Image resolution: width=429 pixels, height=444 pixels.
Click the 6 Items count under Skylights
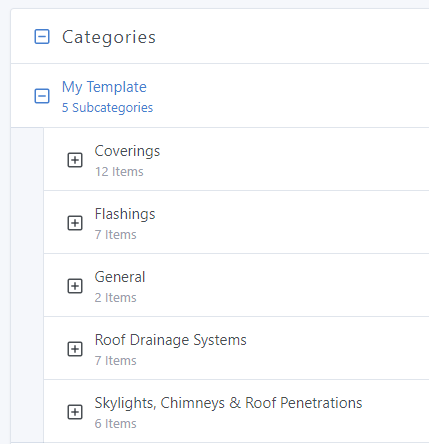[115, 424]
